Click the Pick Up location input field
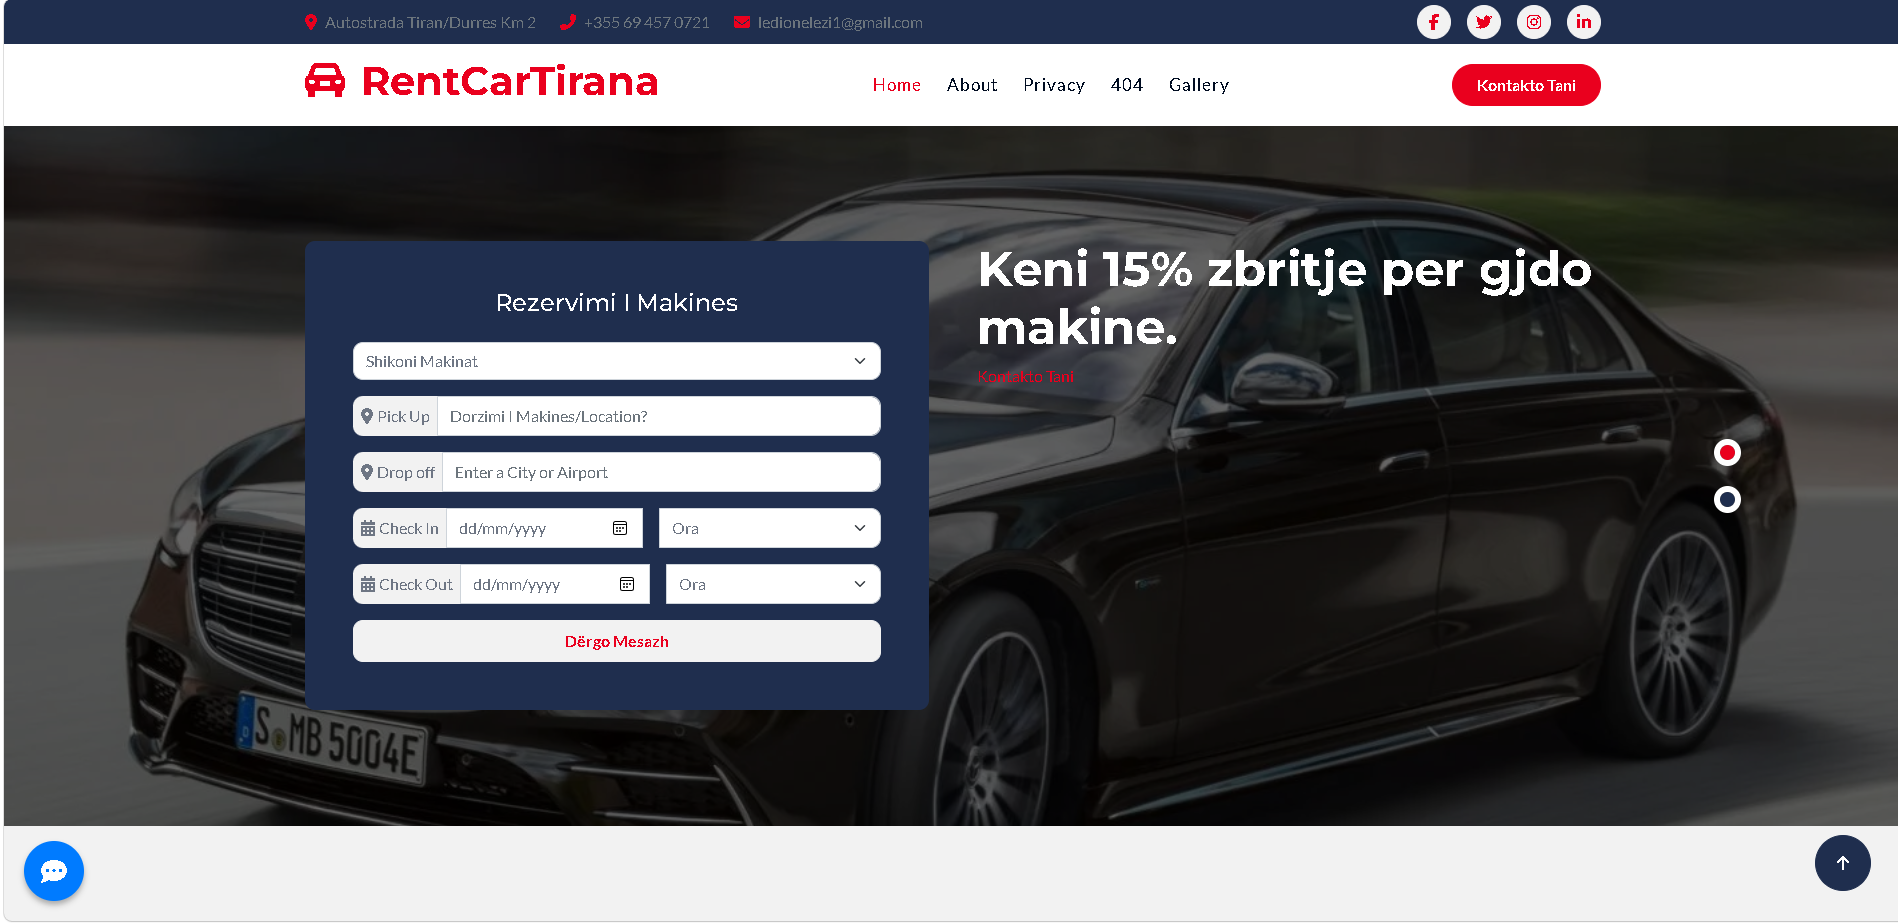Image resolution: width=1898 pixels, height=923 pixels. pyautogui.click(x=658, y=416)
